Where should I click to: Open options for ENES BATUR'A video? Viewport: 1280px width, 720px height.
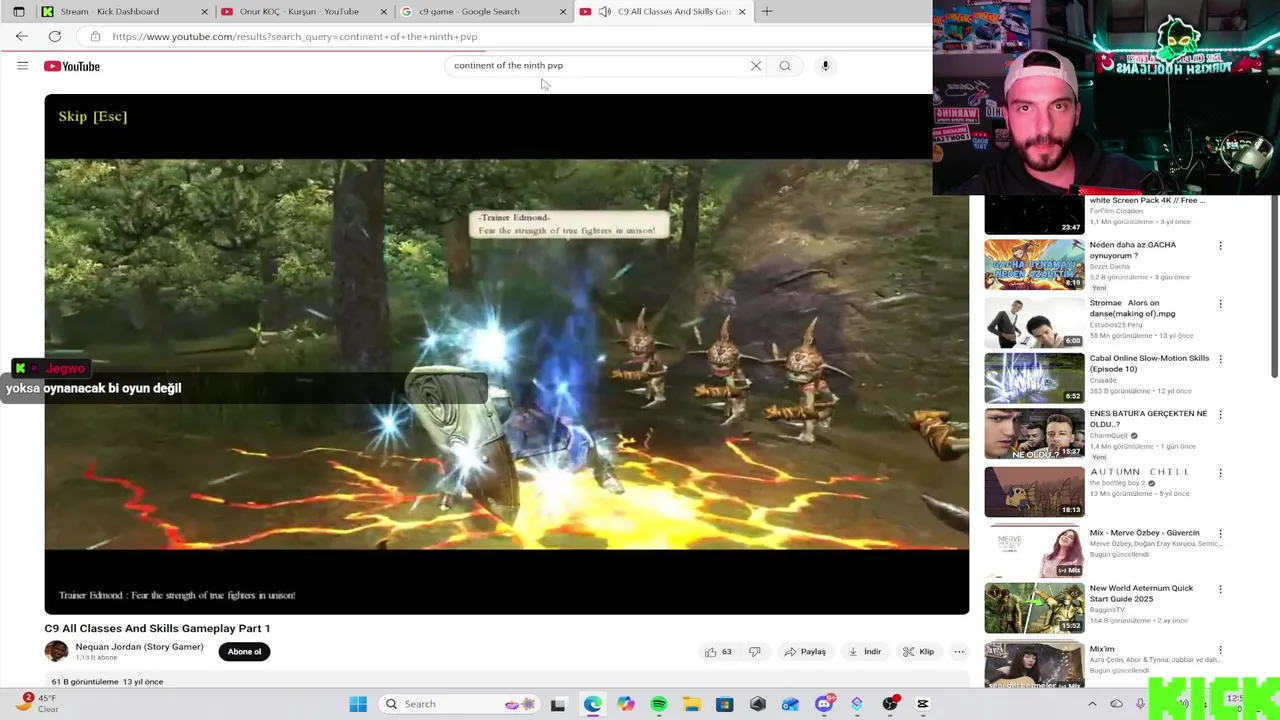tap(1220, 415)
